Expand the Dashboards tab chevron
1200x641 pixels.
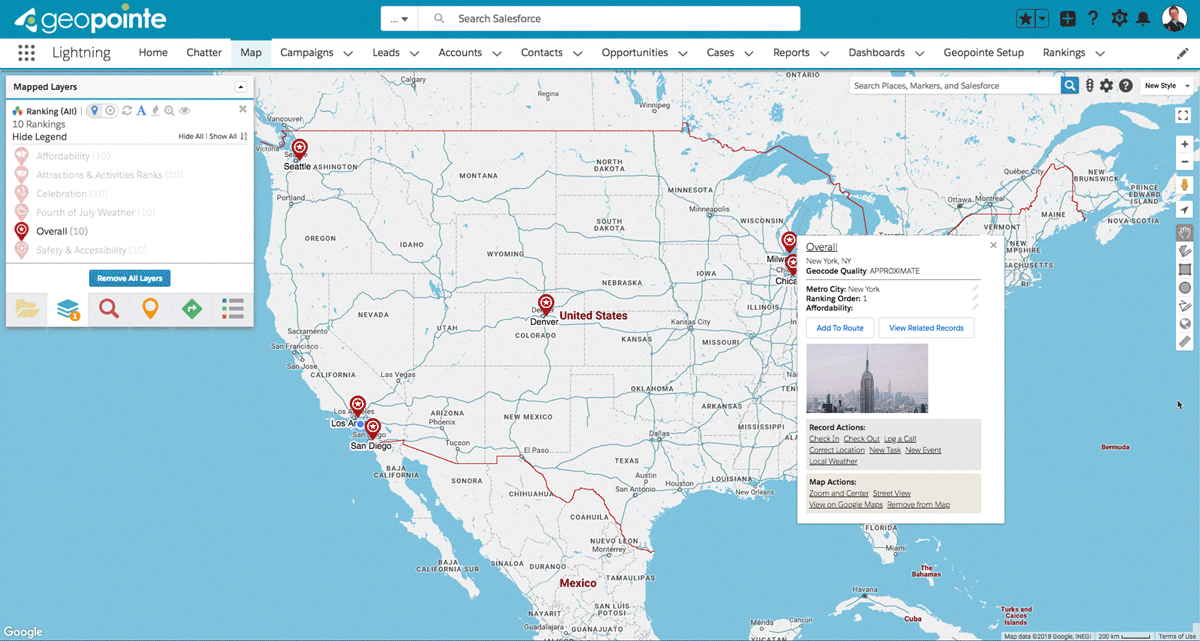920,53
